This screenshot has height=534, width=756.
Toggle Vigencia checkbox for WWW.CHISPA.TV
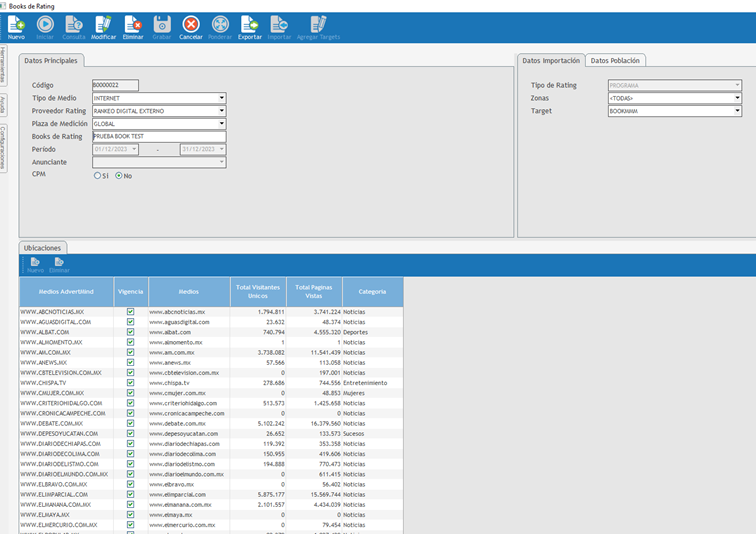click(131, 383)
